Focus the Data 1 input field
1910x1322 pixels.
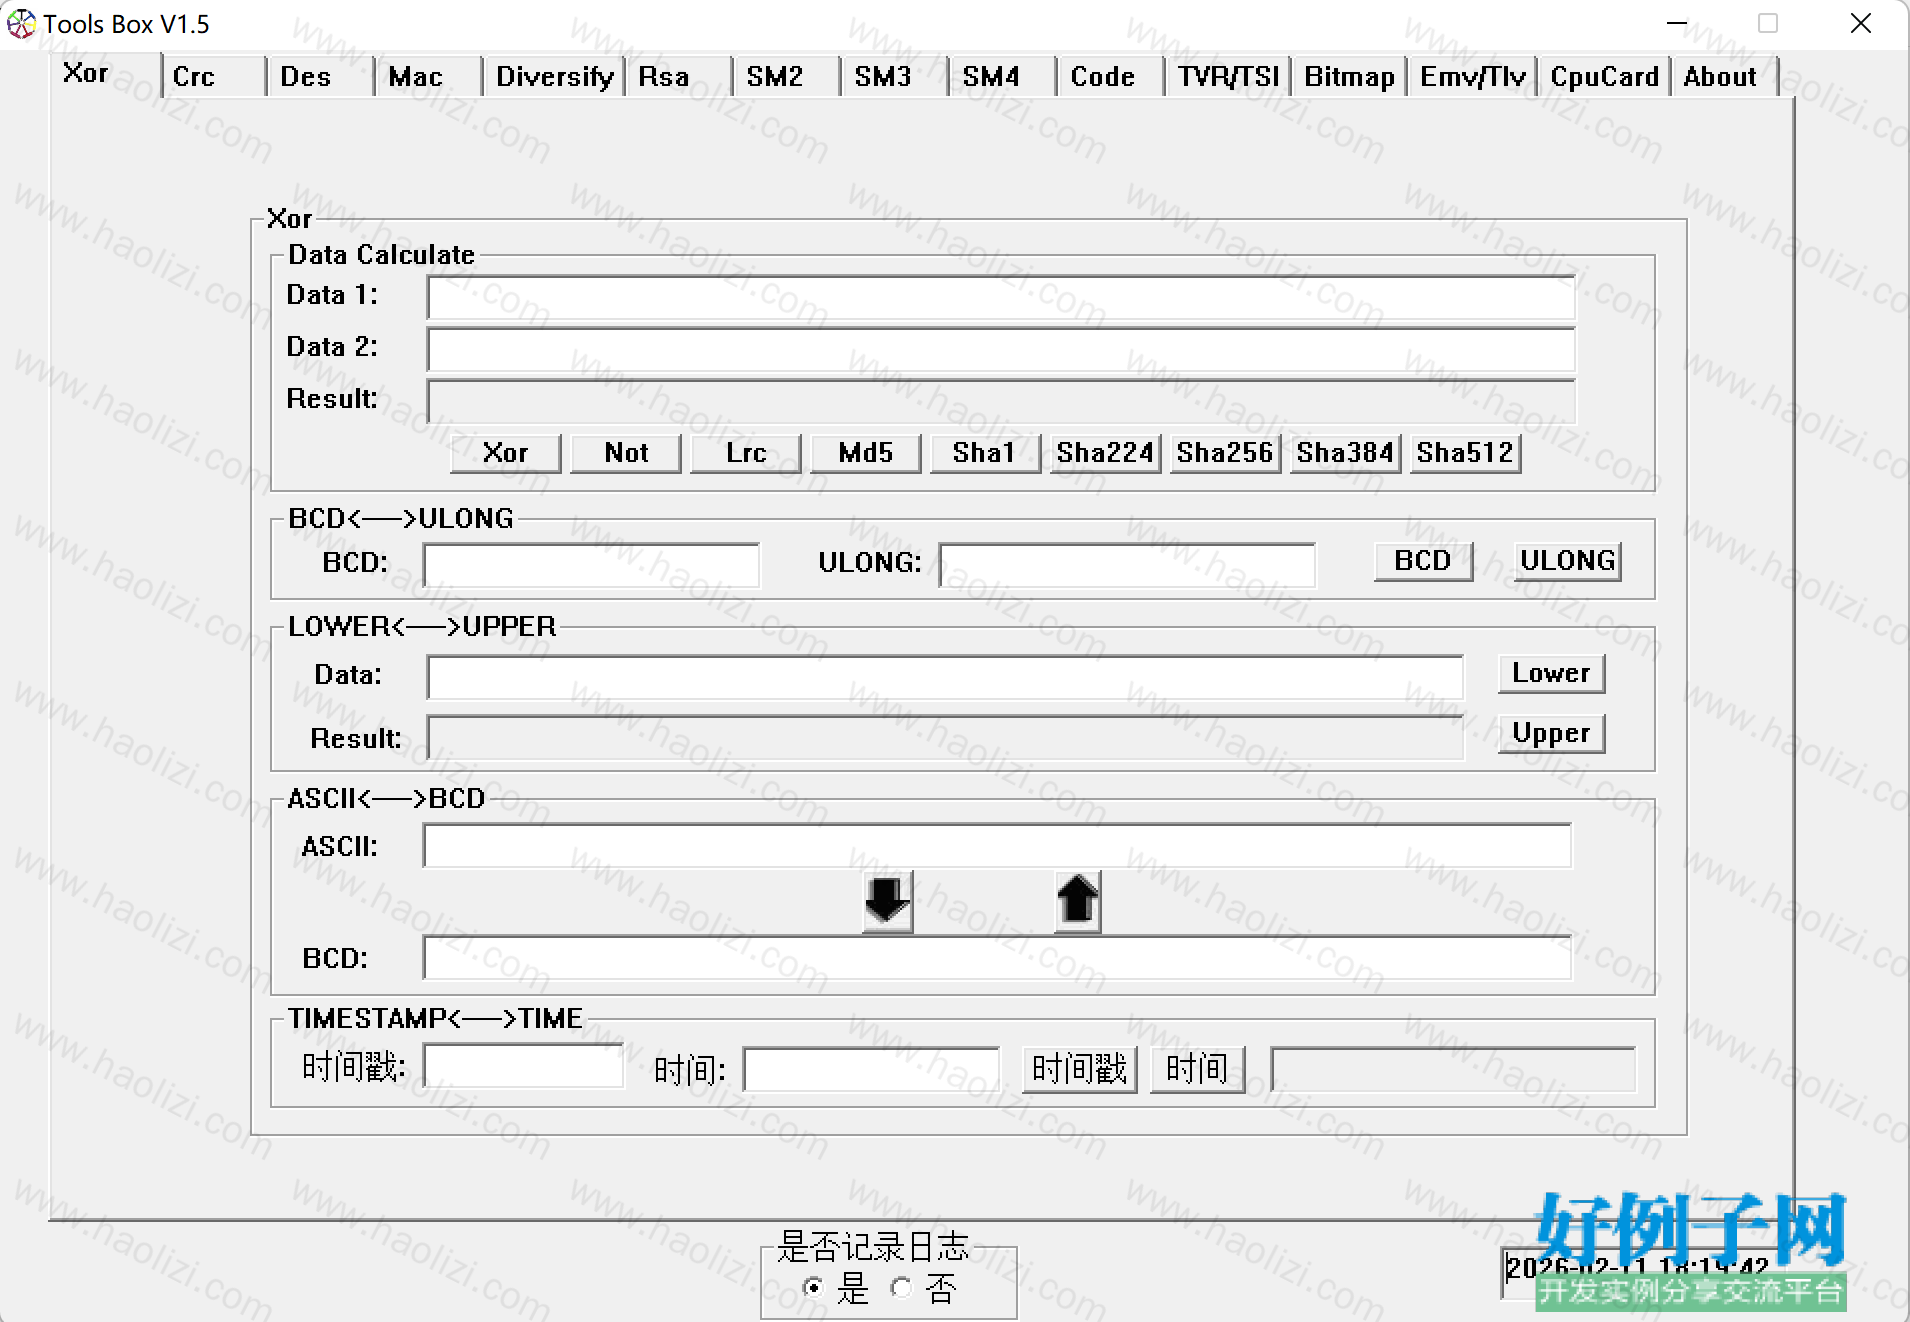tap(1001, 298)
